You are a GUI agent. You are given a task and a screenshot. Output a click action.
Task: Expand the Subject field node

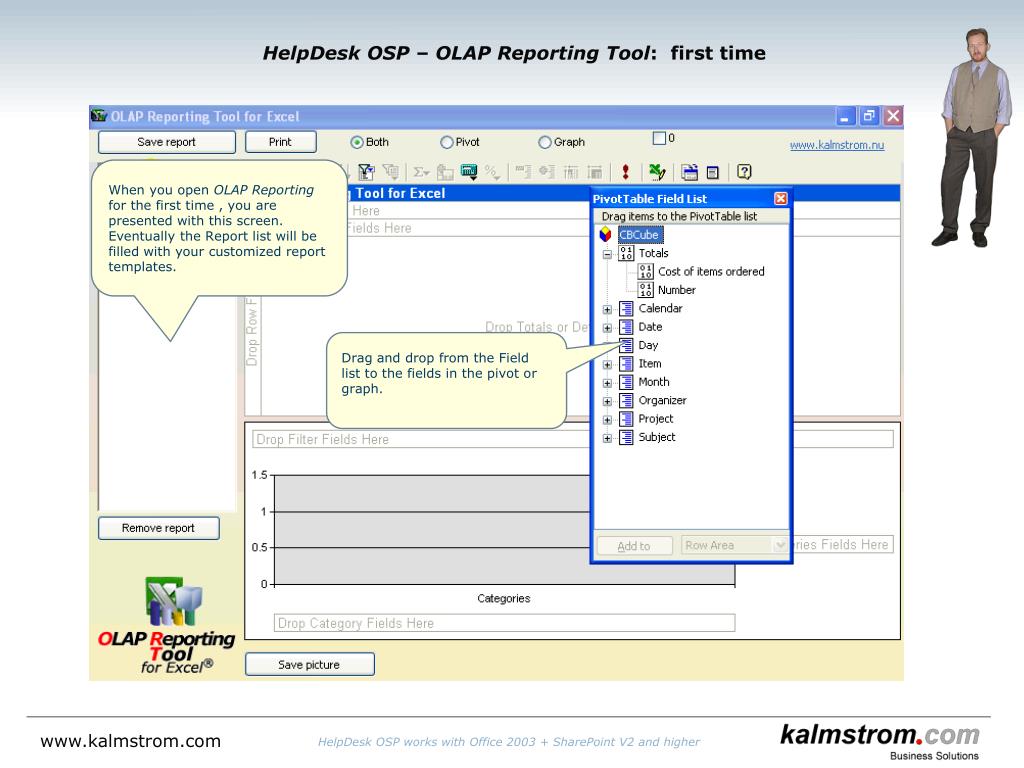[x=607, y=438]
